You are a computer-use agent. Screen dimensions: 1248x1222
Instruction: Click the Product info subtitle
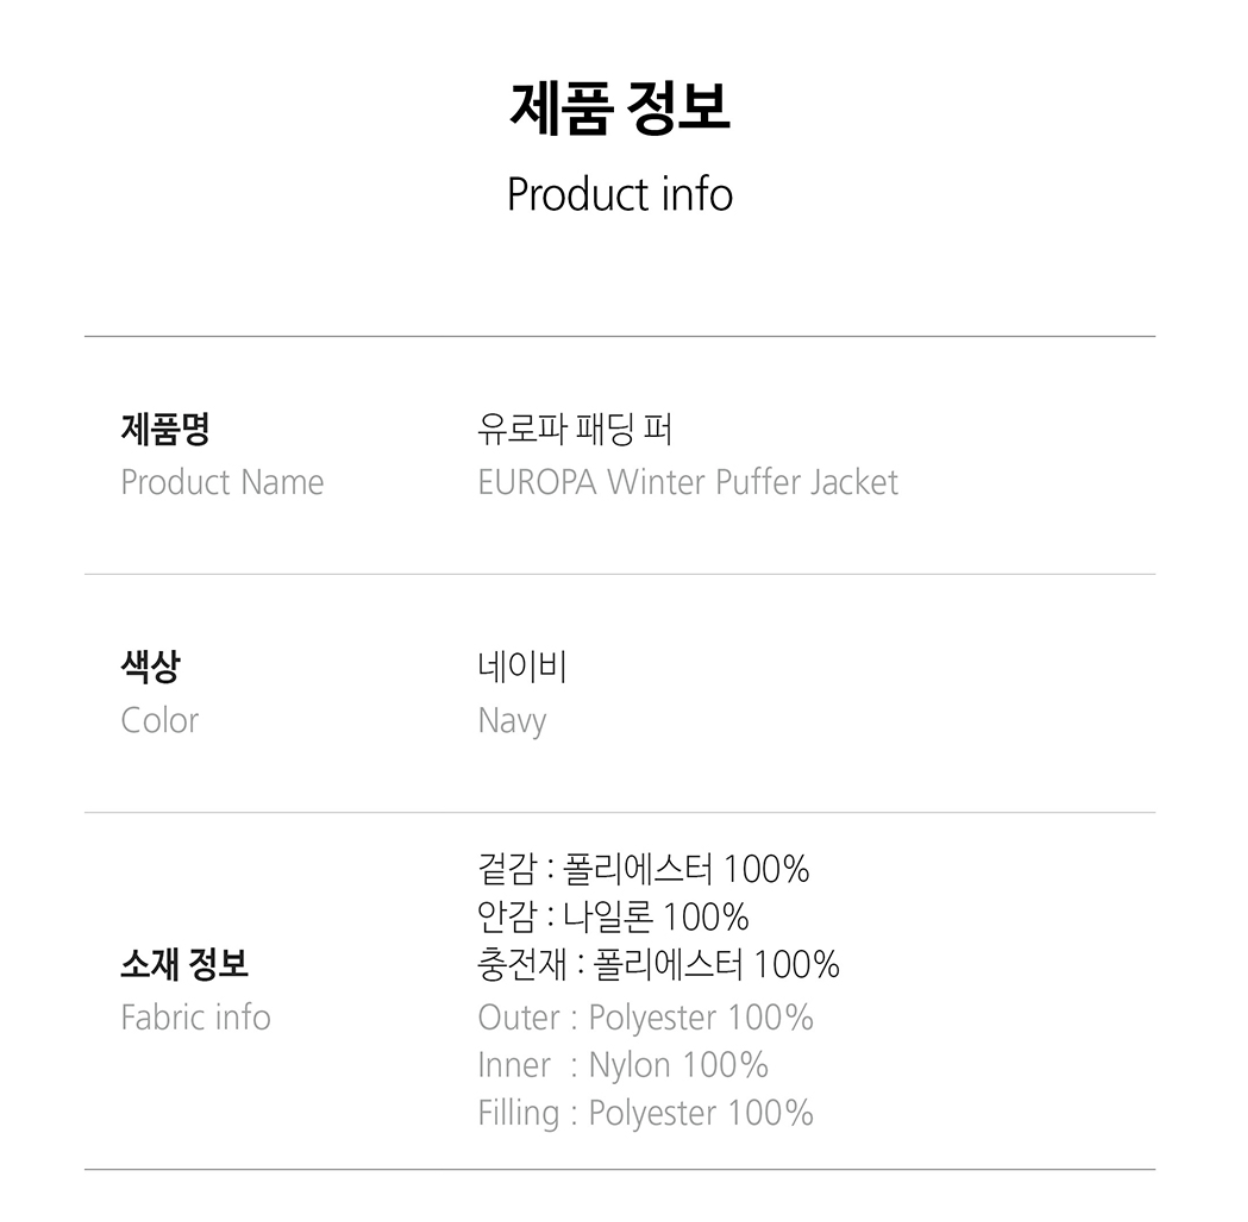620,194
